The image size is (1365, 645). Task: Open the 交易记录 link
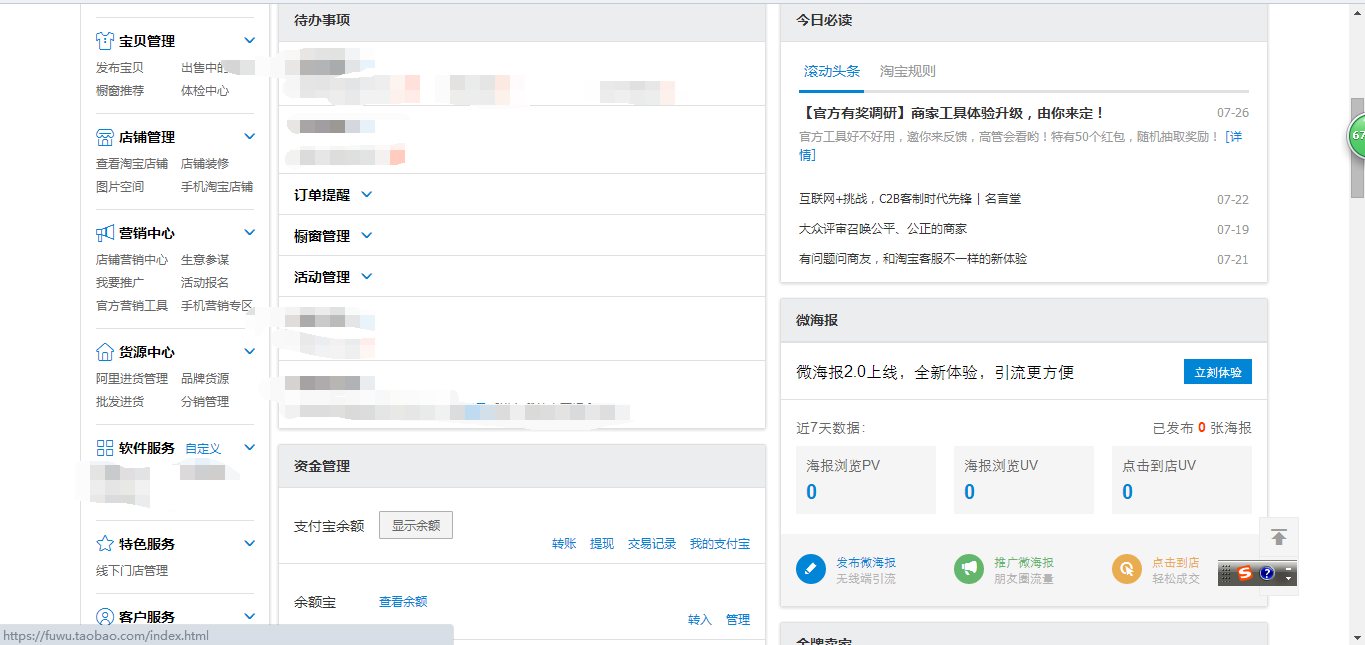click(652, 544)
